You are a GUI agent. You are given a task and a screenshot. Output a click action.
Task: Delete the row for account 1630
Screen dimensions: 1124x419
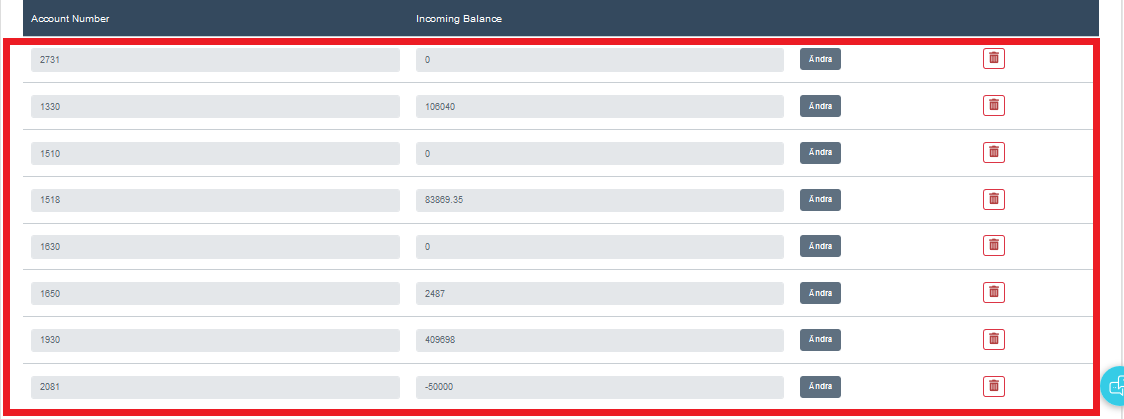pyautogui.click(x=993, y=245)
